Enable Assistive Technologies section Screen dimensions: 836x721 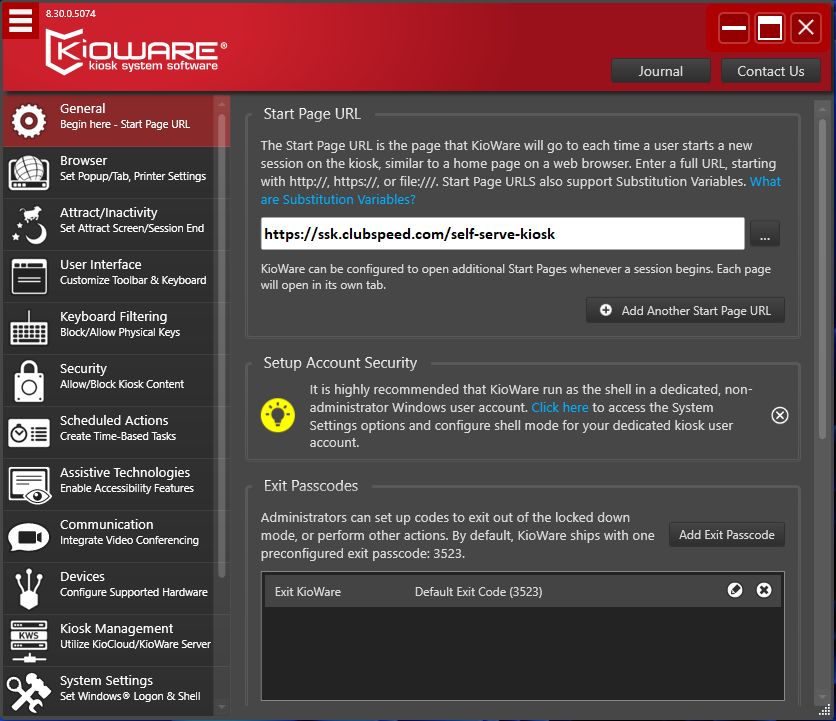tap(115, 479)
